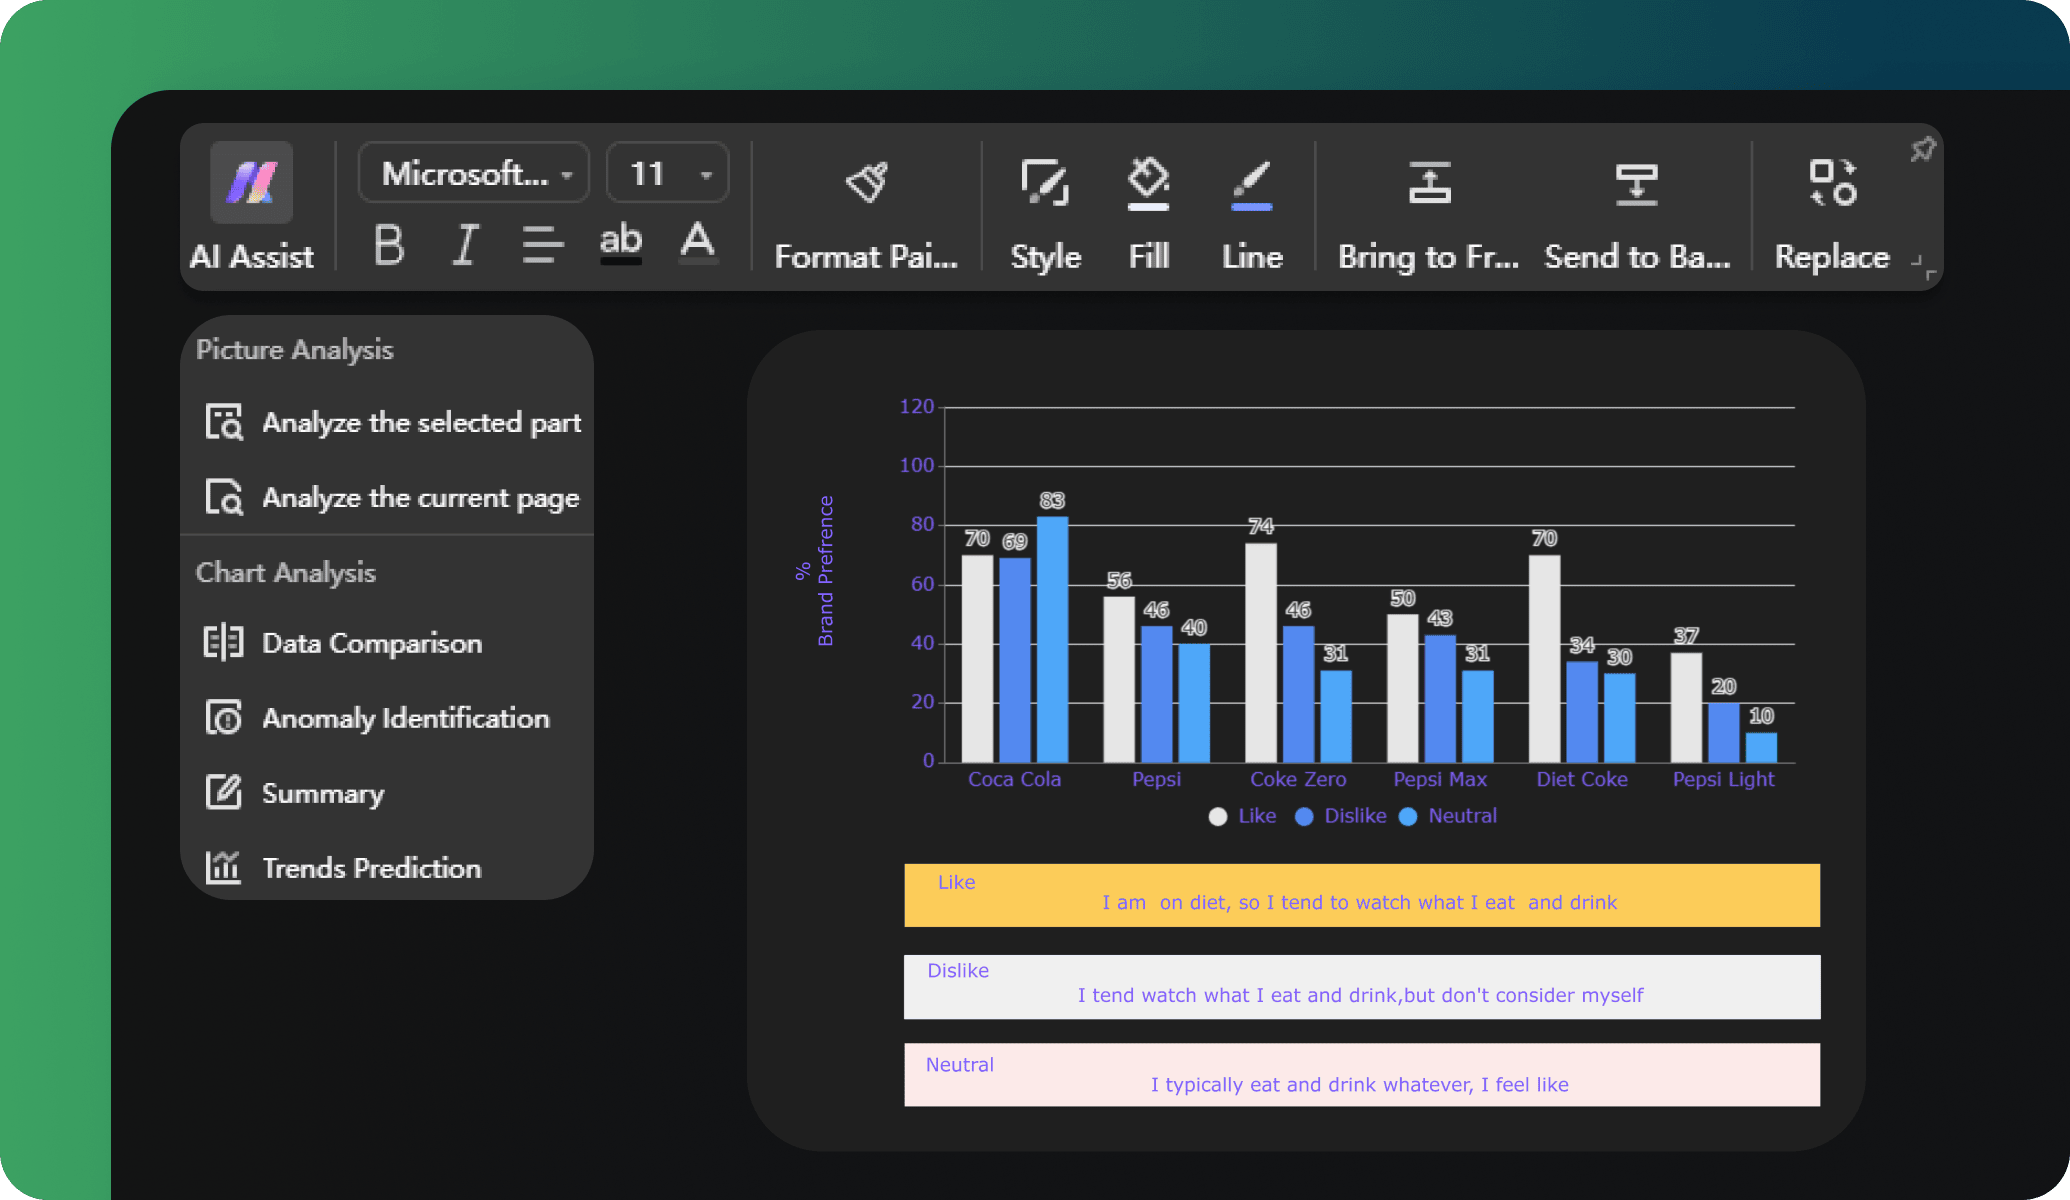
Task: Click the text highlight 'ab' icon
Action: pyautogui.click(x=621, y=243)
